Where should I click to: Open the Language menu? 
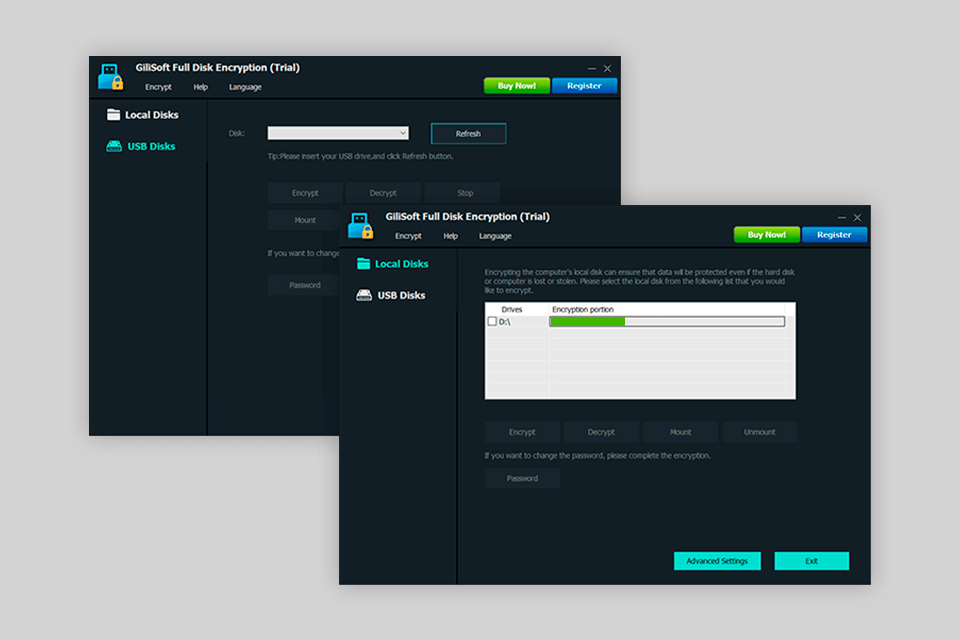(495, 236)
